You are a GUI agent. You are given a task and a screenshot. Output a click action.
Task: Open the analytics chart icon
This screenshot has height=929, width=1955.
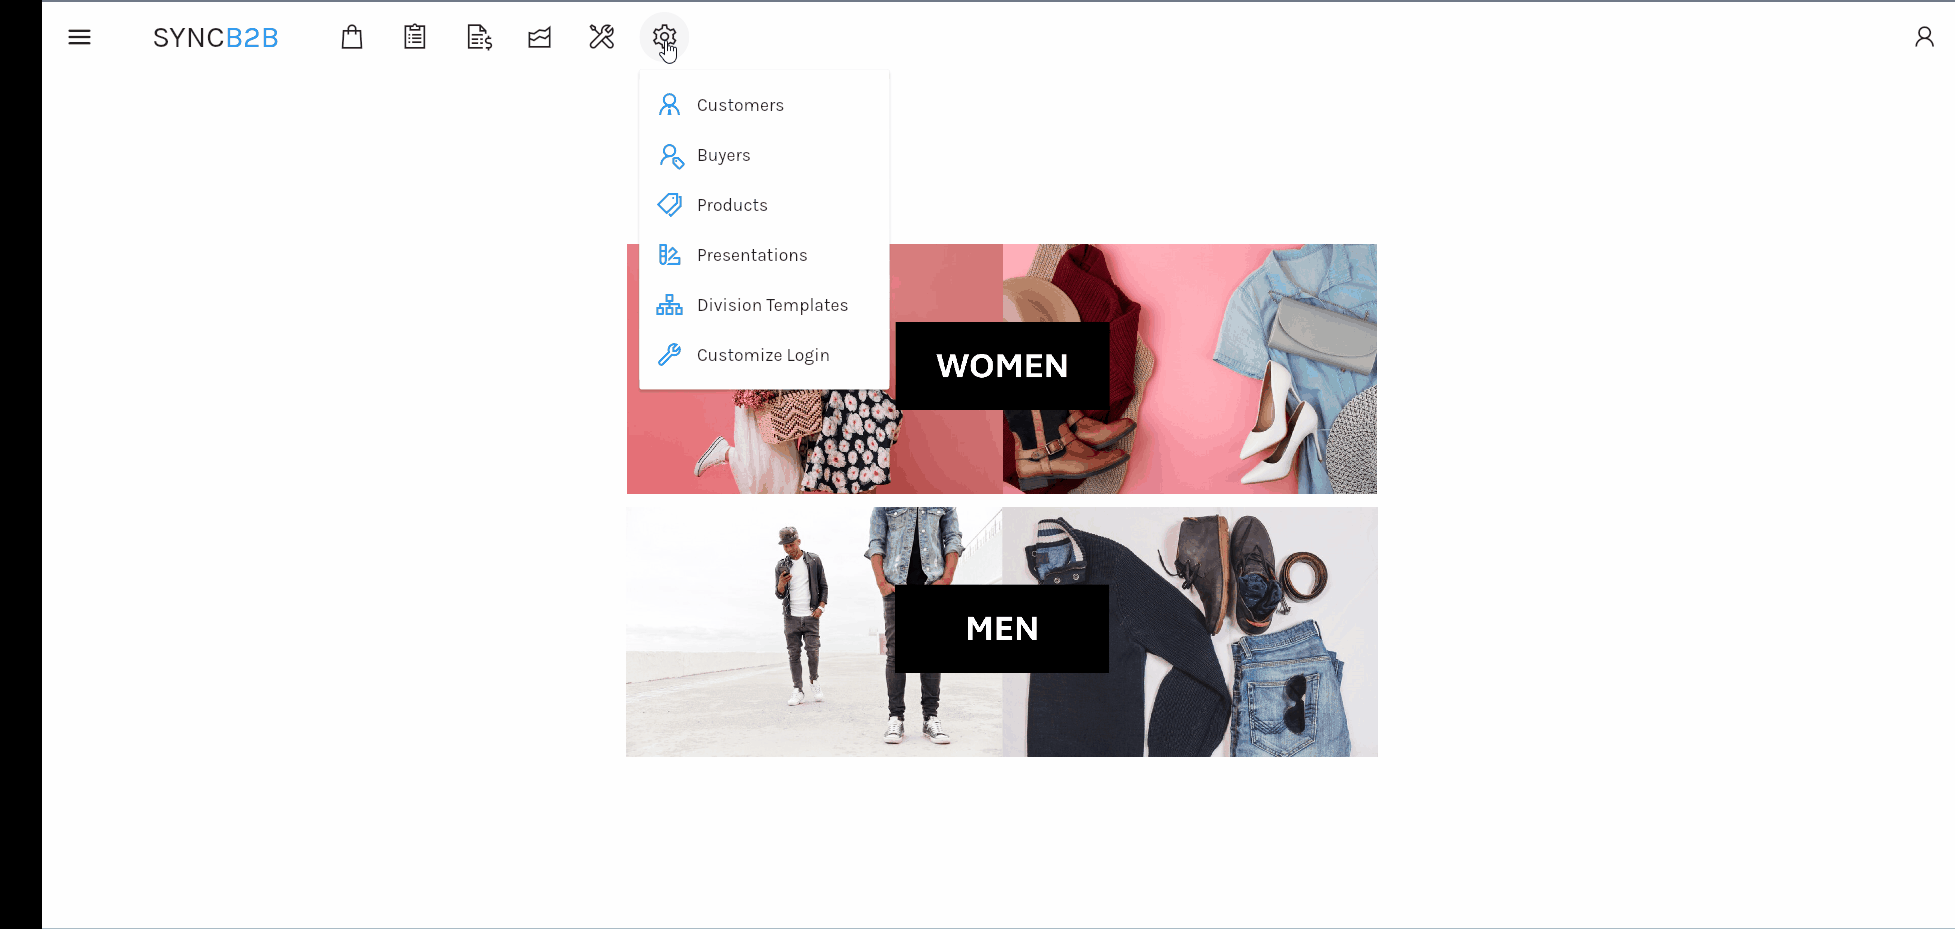coord(540,38)
